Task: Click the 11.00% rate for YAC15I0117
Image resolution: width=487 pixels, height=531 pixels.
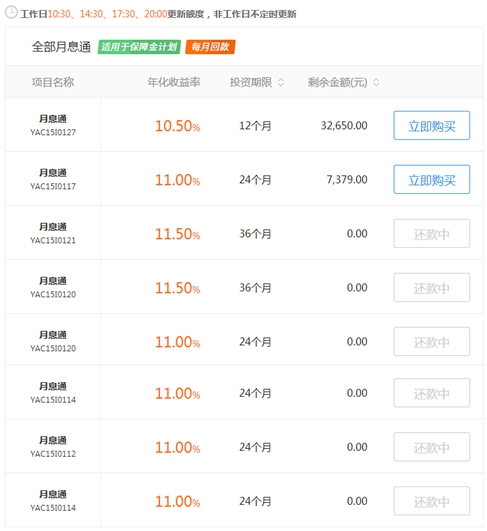Action: click(x=177, y=180)
